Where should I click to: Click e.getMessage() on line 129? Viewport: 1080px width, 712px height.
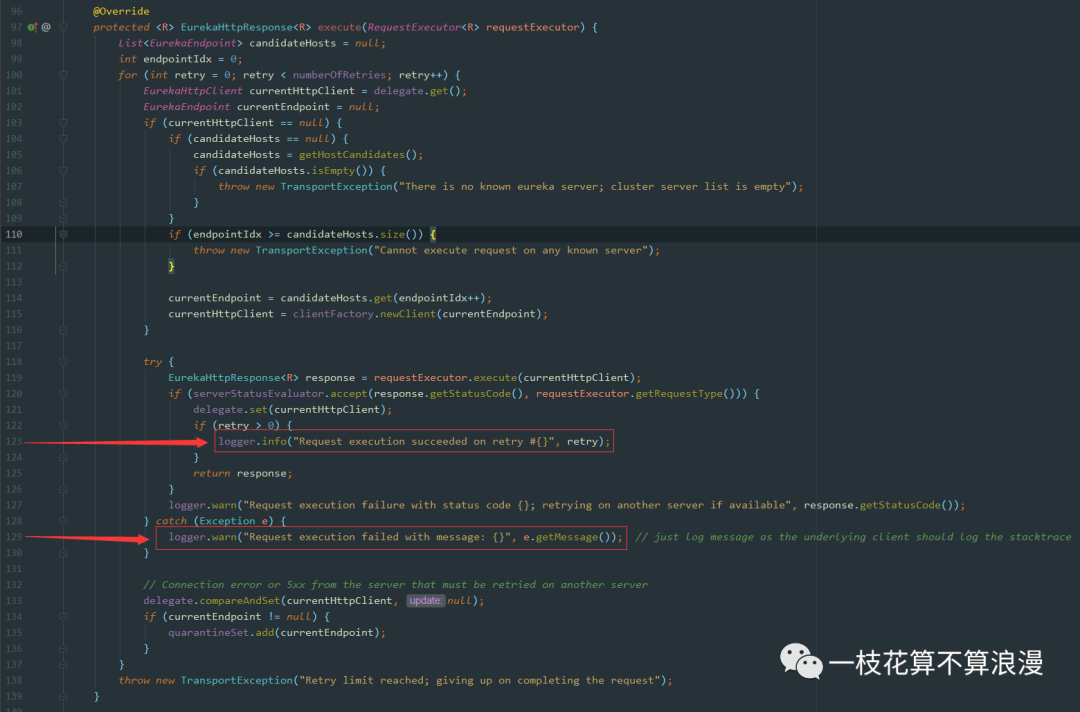point(570,537)
